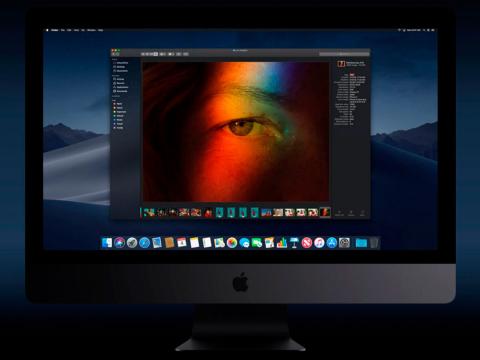Open Notification Center icon in menu bar
The image size is (480, 360).
433,30
